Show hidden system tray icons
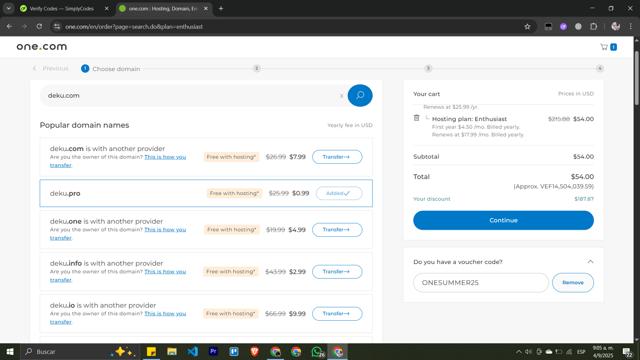This screenshot has width=640, height=360. [x=518, y=351]
